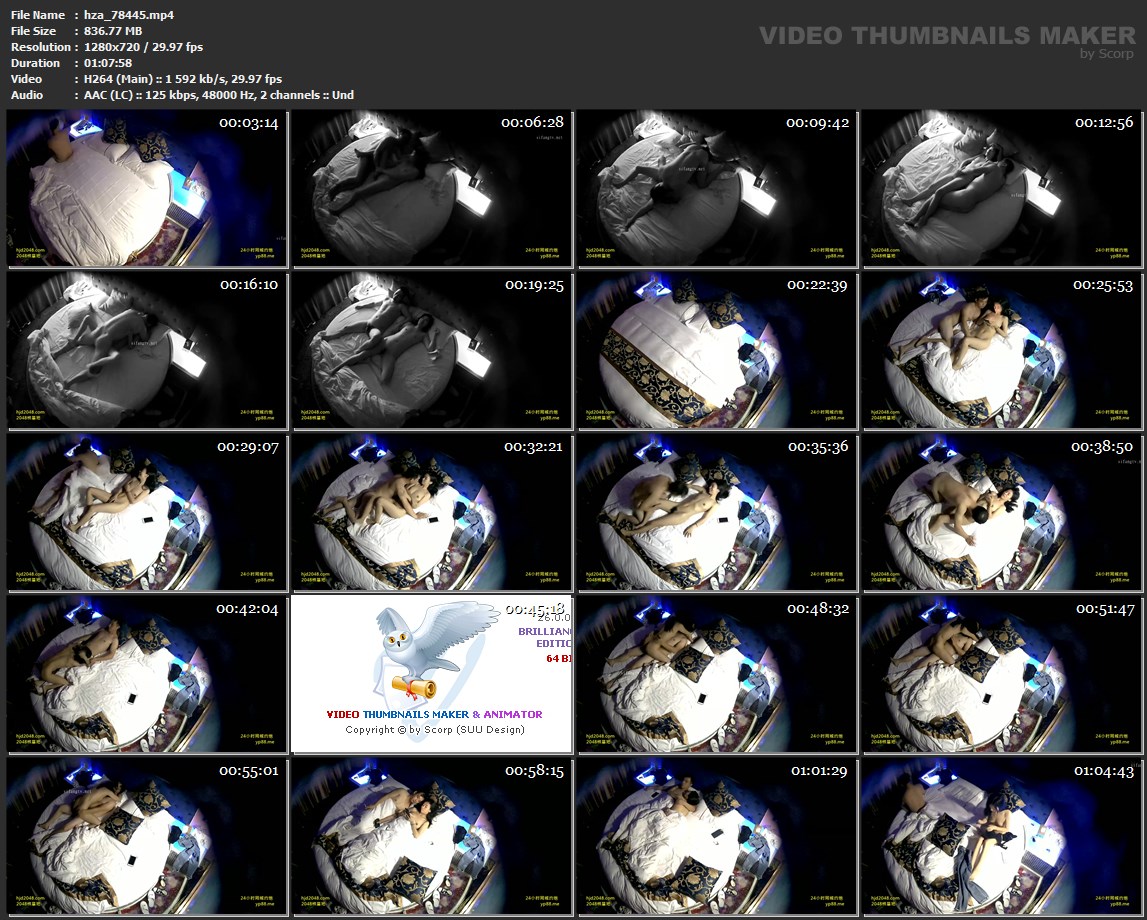This screenshot has width=1147, height=920.
Task: Select the thumbnail at 00:51:47
Action: [x=1001, y=674]
